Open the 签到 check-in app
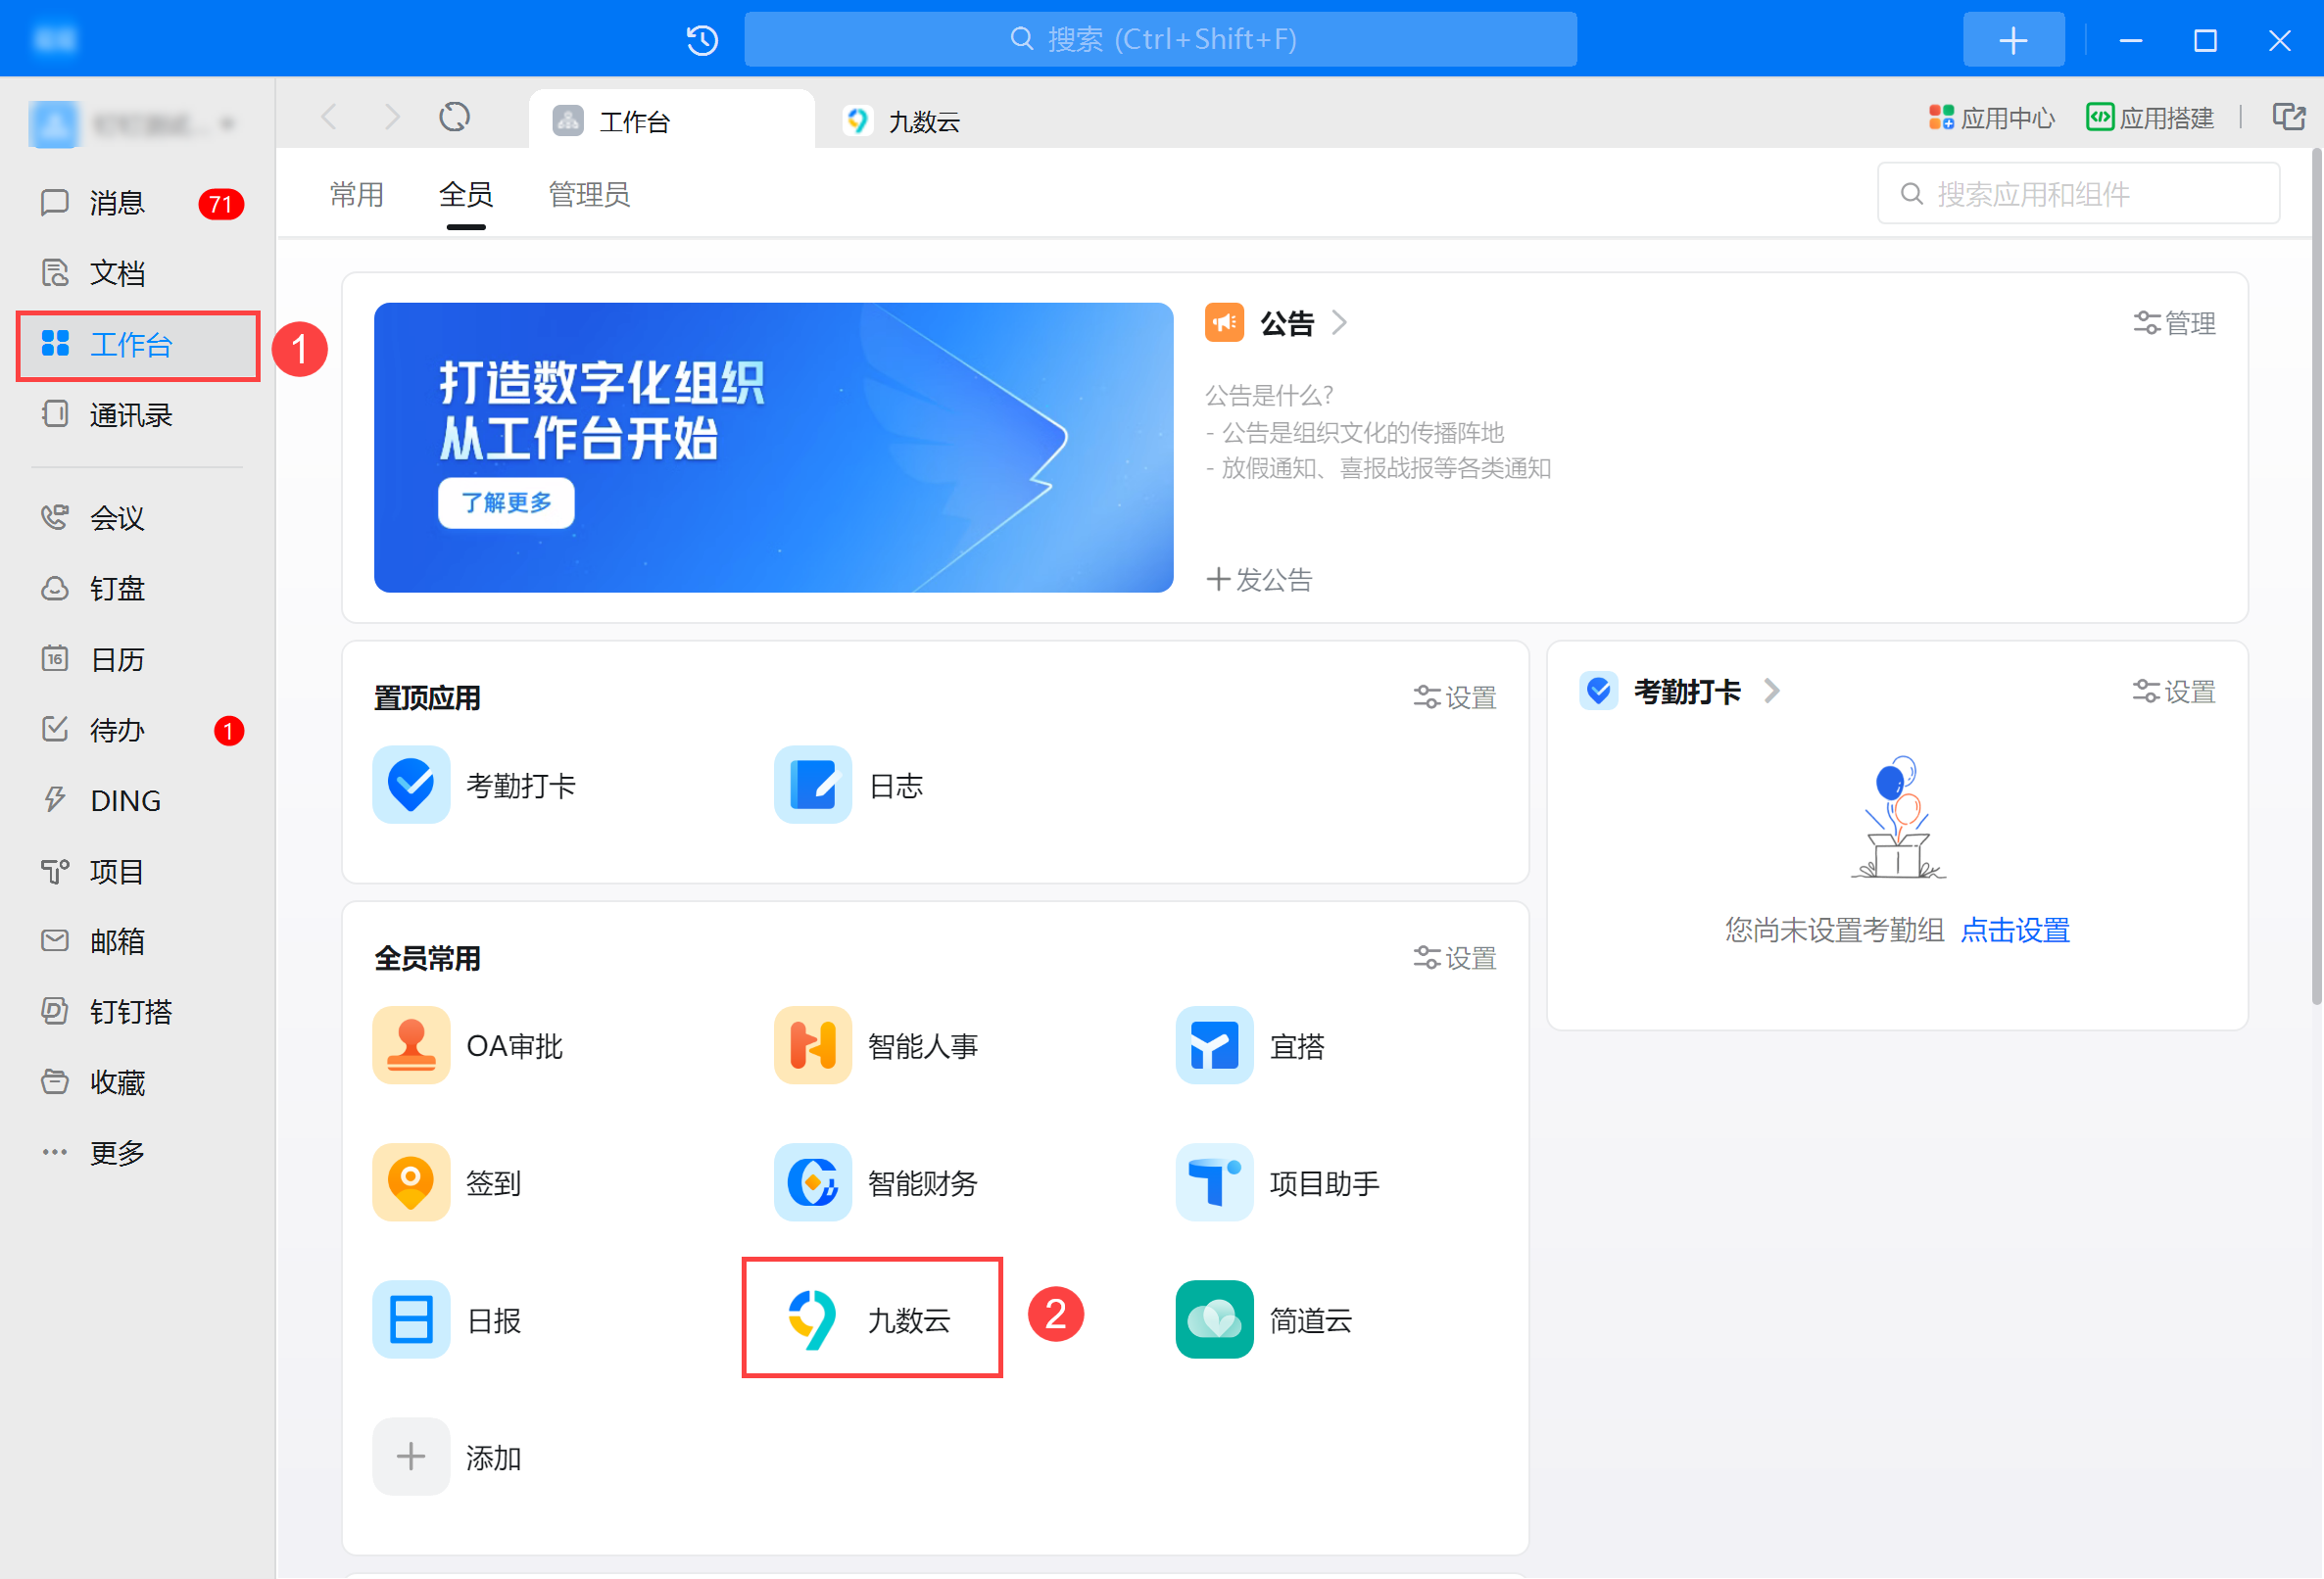This screenshot has width=2324, height=1579. [411, 1182]
